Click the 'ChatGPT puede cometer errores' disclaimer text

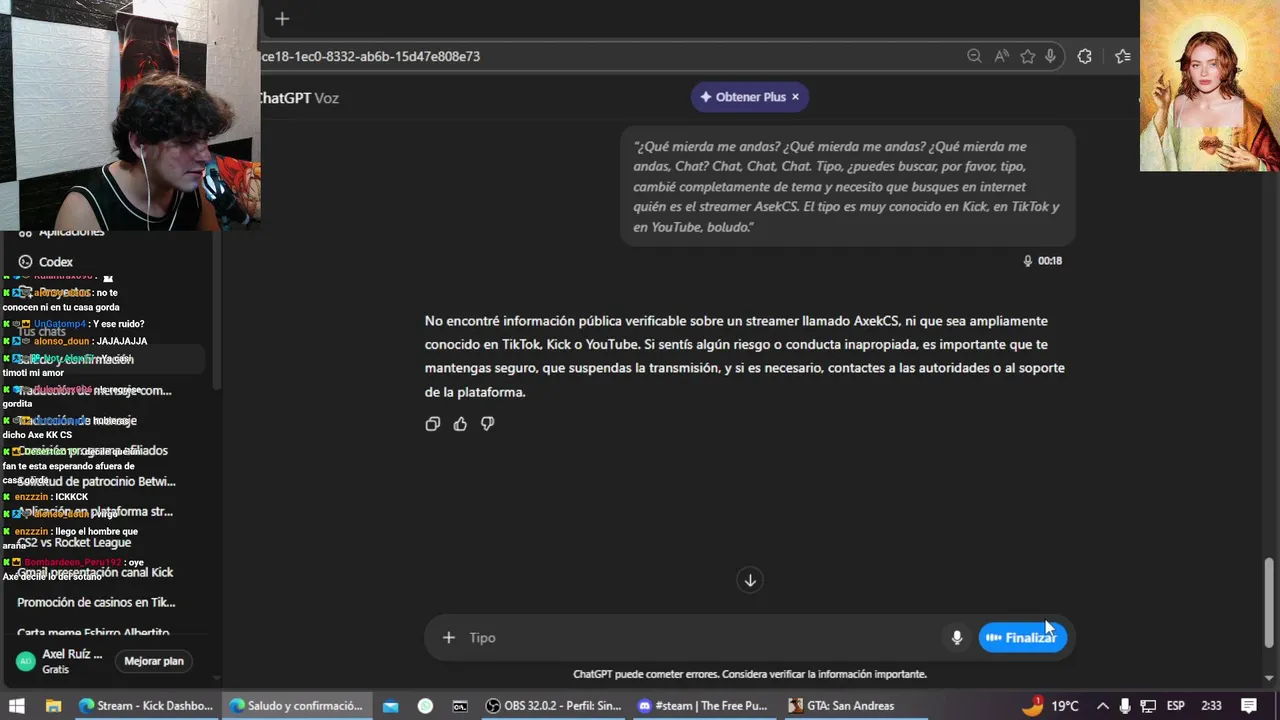750,674
